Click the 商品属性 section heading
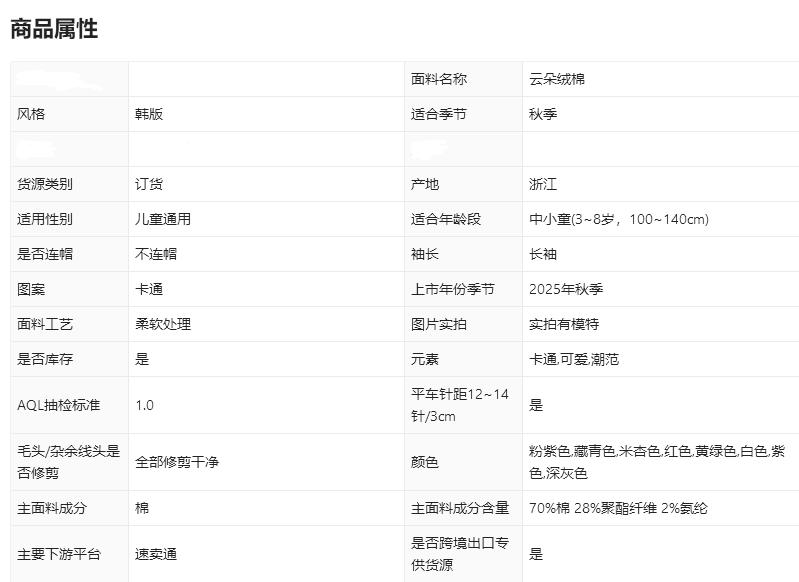This screenshot has height=582, width=799. coord(54,29)
